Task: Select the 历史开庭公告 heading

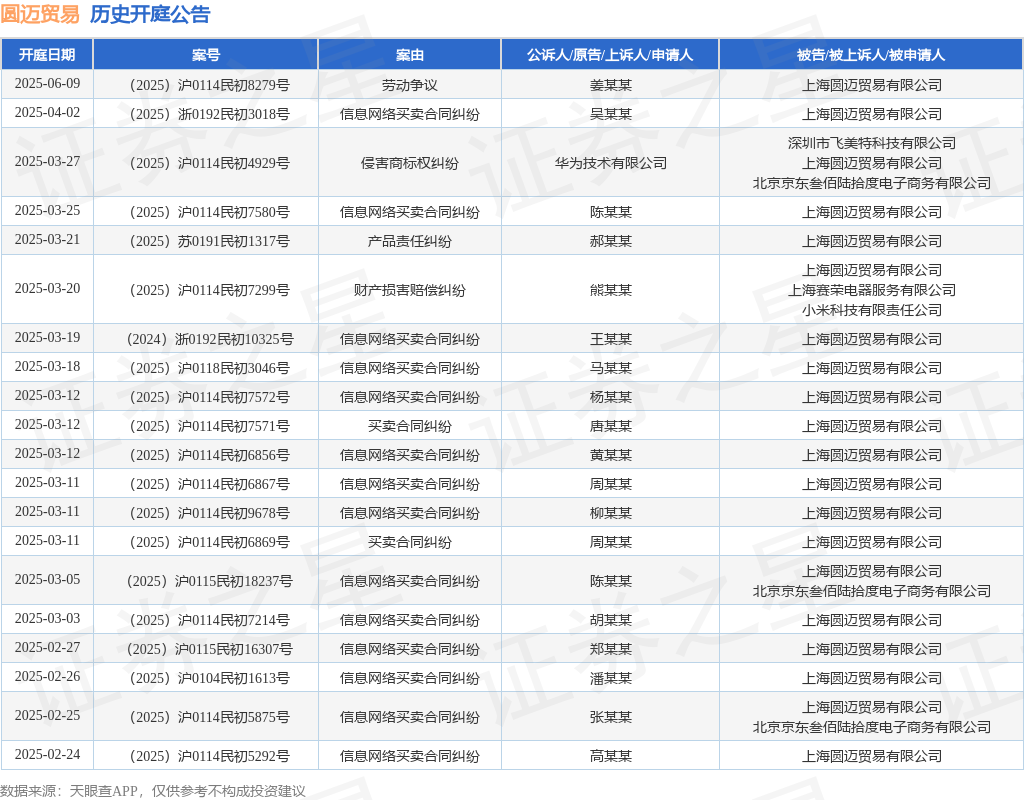Action: pyautogui.click(x=150, y=14)
